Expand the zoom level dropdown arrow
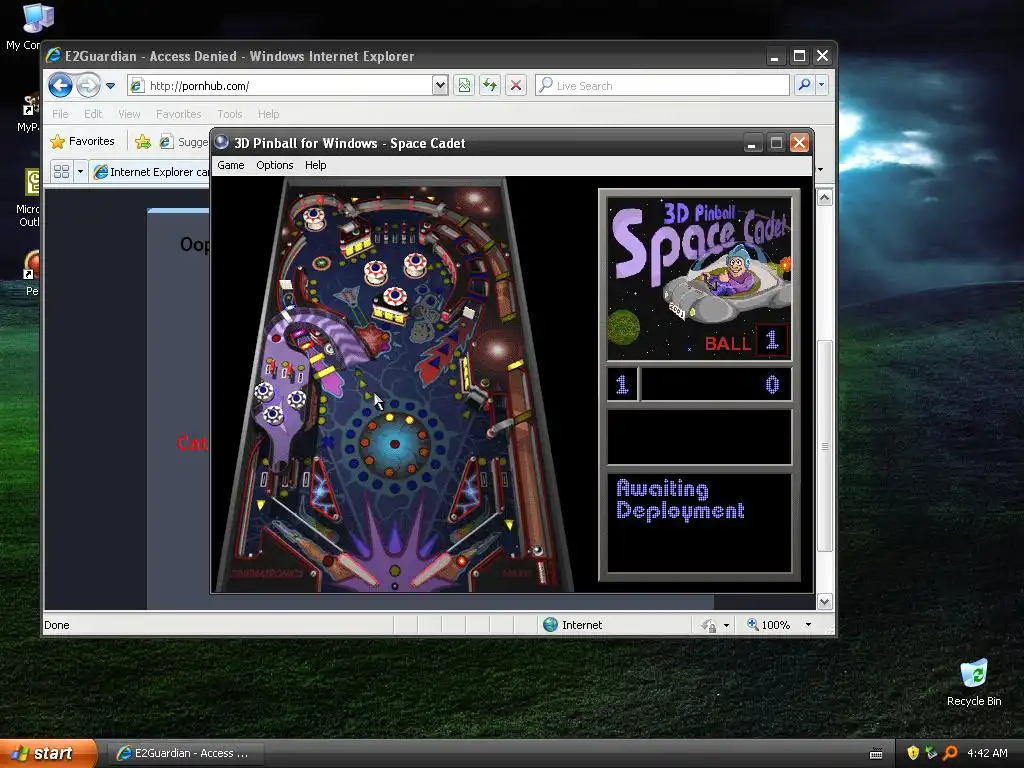The width and height of the screenshot is (1024, 768). click(x=808, y=625)
